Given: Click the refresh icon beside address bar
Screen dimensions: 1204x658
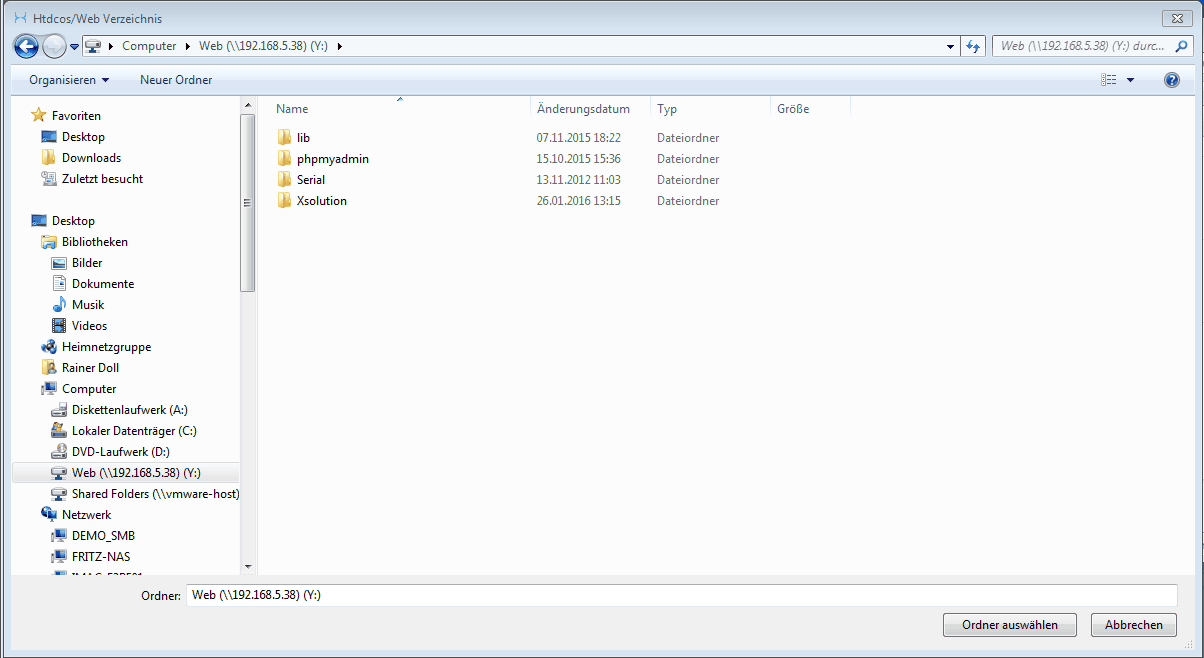Looking at the screenshot, I should click(973, 46).
